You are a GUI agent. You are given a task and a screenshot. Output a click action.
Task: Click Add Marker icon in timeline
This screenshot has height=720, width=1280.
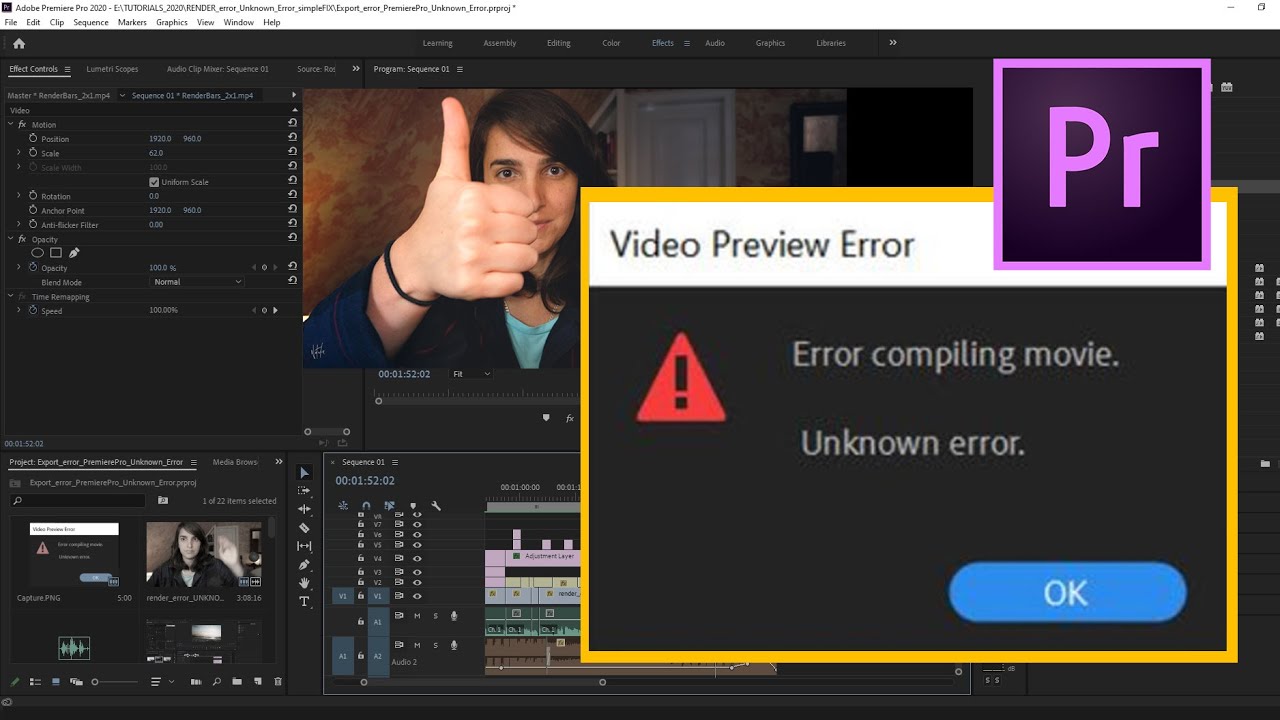coord(413,506)
